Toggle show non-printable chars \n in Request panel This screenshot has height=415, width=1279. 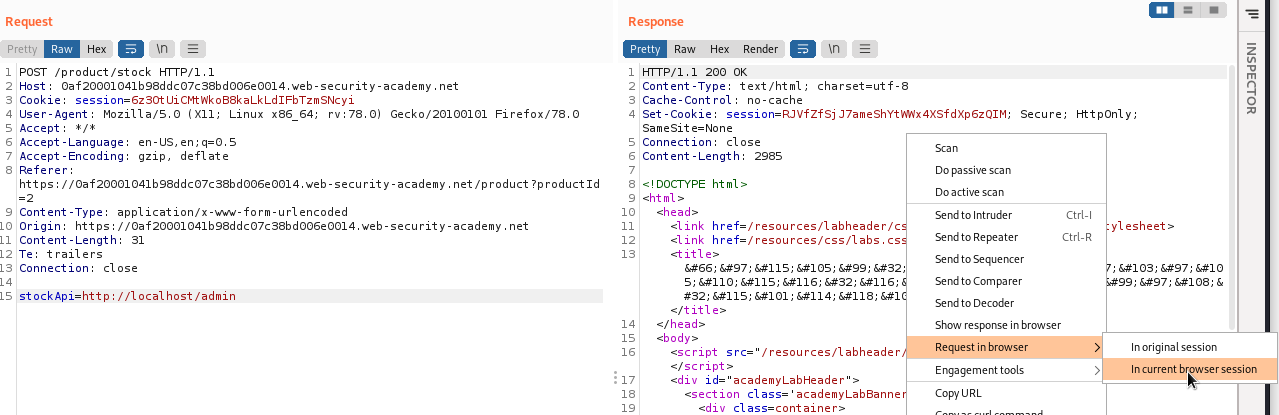pyautogui.click(x=162, y=49)
